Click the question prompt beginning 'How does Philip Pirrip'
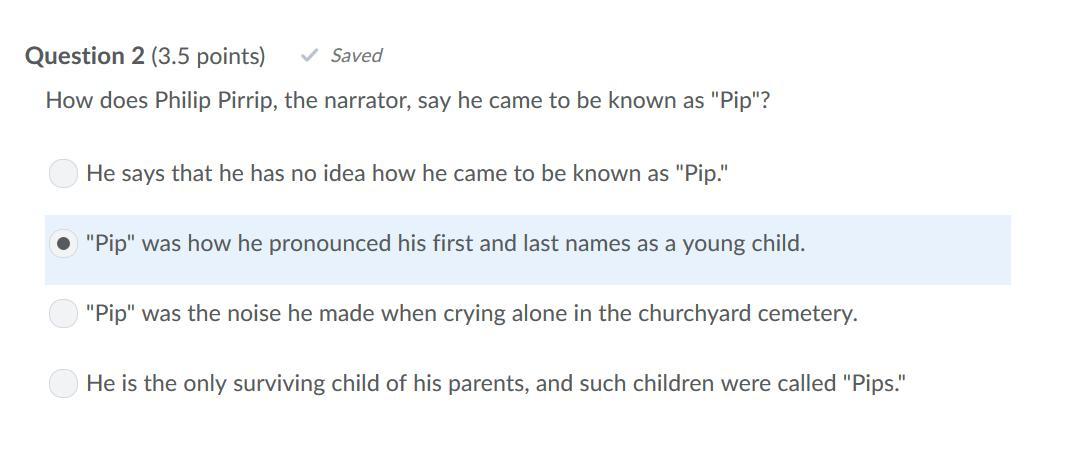The width and height of the screenshot is (1079, 468). (x=407, y=101)
